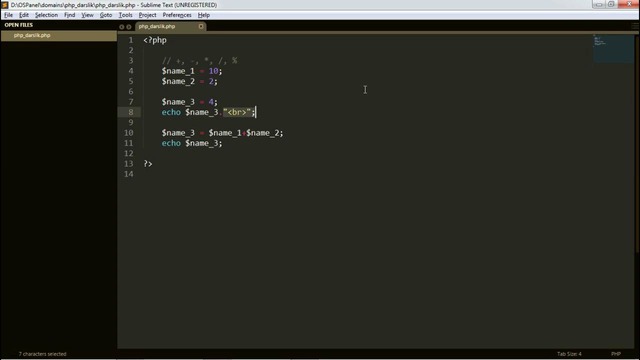The height and width of the screenshot is (360, 640).
Task: Open the Edit menu
Action: click(x=24, y=15)
